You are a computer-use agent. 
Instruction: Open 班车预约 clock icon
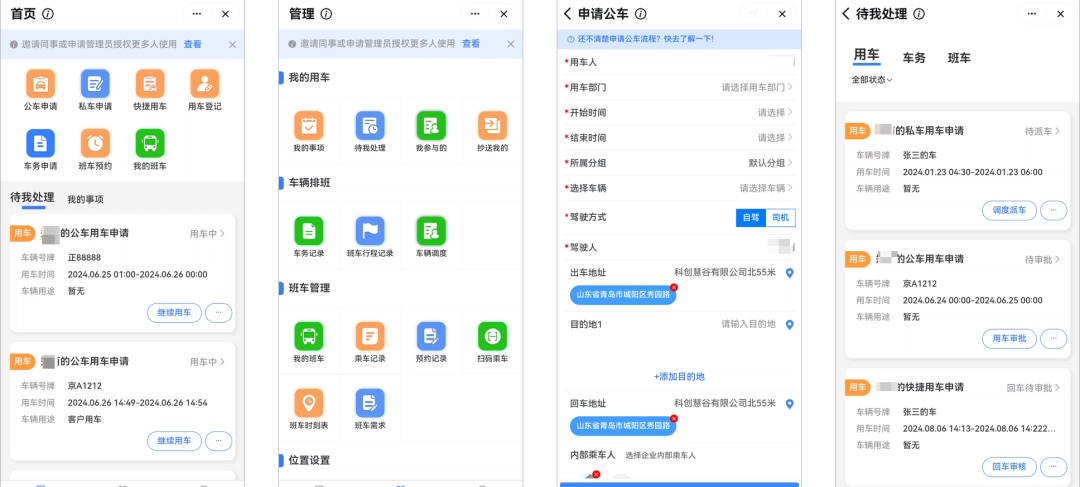click(95, 143)
